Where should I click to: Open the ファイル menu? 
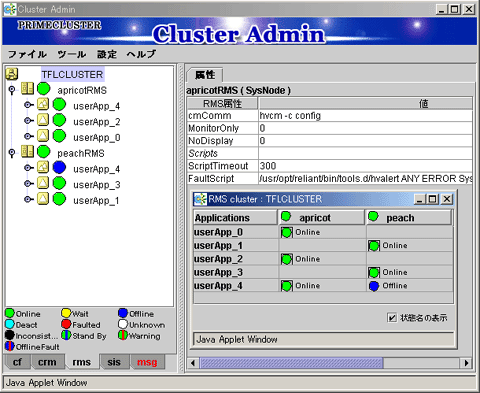click(x=27, y=54)
